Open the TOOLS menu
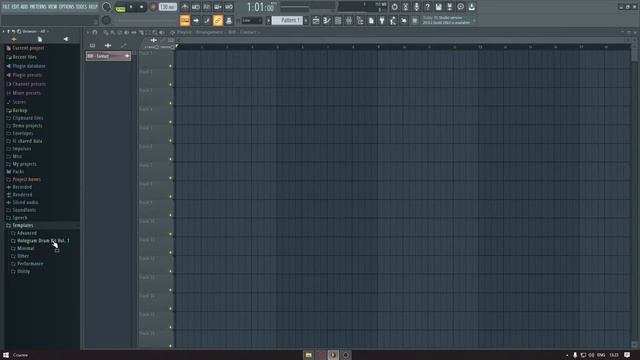The width and height of the screenshot is (640, 360). coord(81,7)
